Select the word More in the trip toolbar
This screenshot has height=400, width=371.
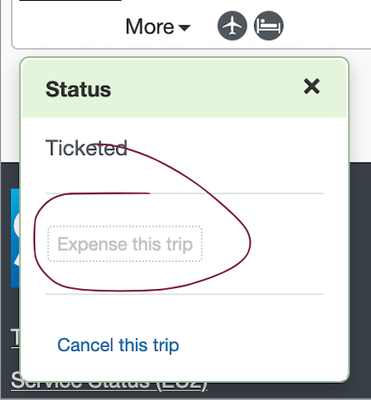tap(150, 27)
